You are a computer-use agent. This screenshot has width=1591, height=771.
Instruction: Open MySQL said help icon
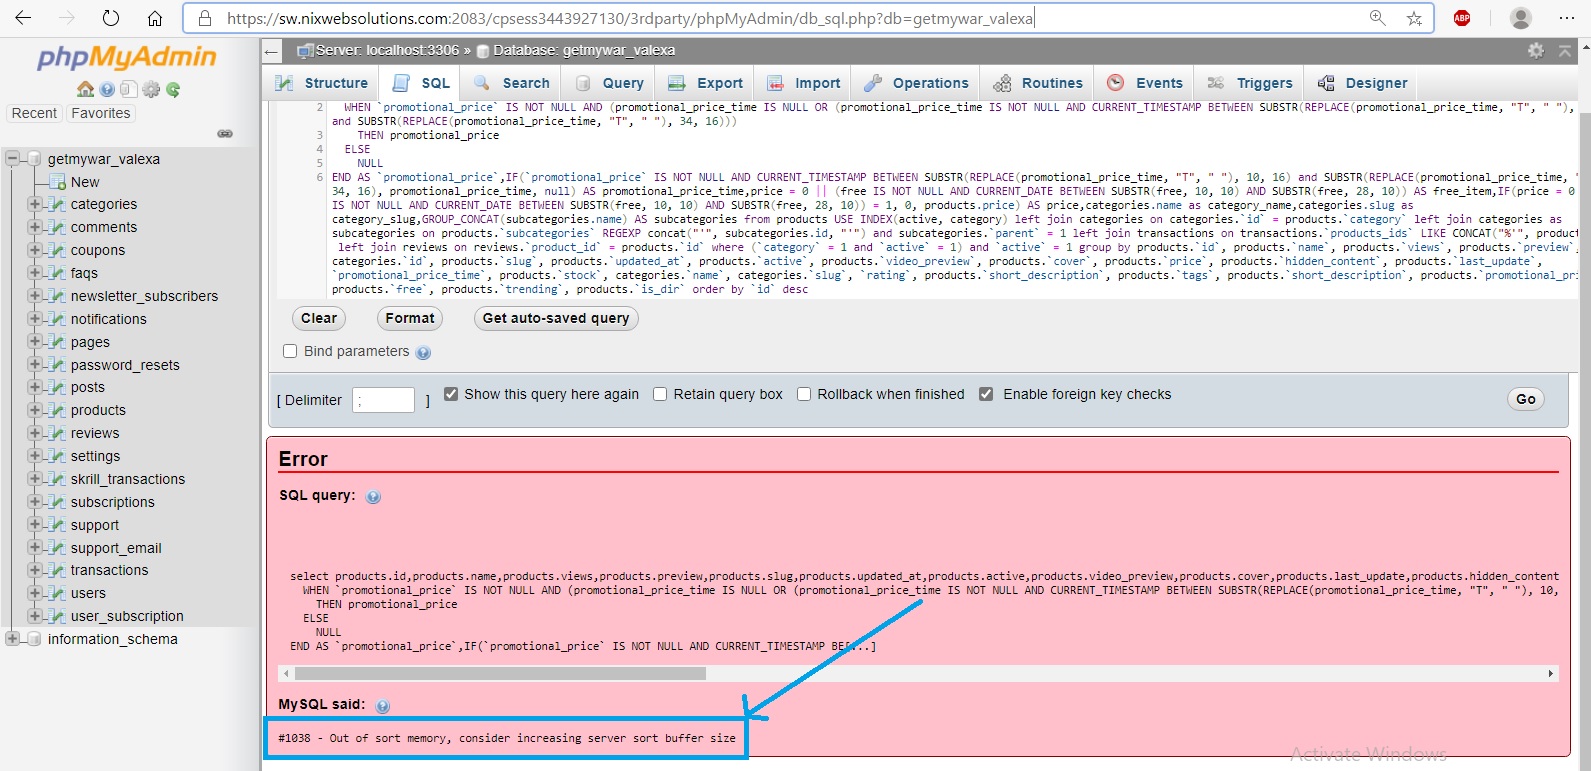[382, 706]
